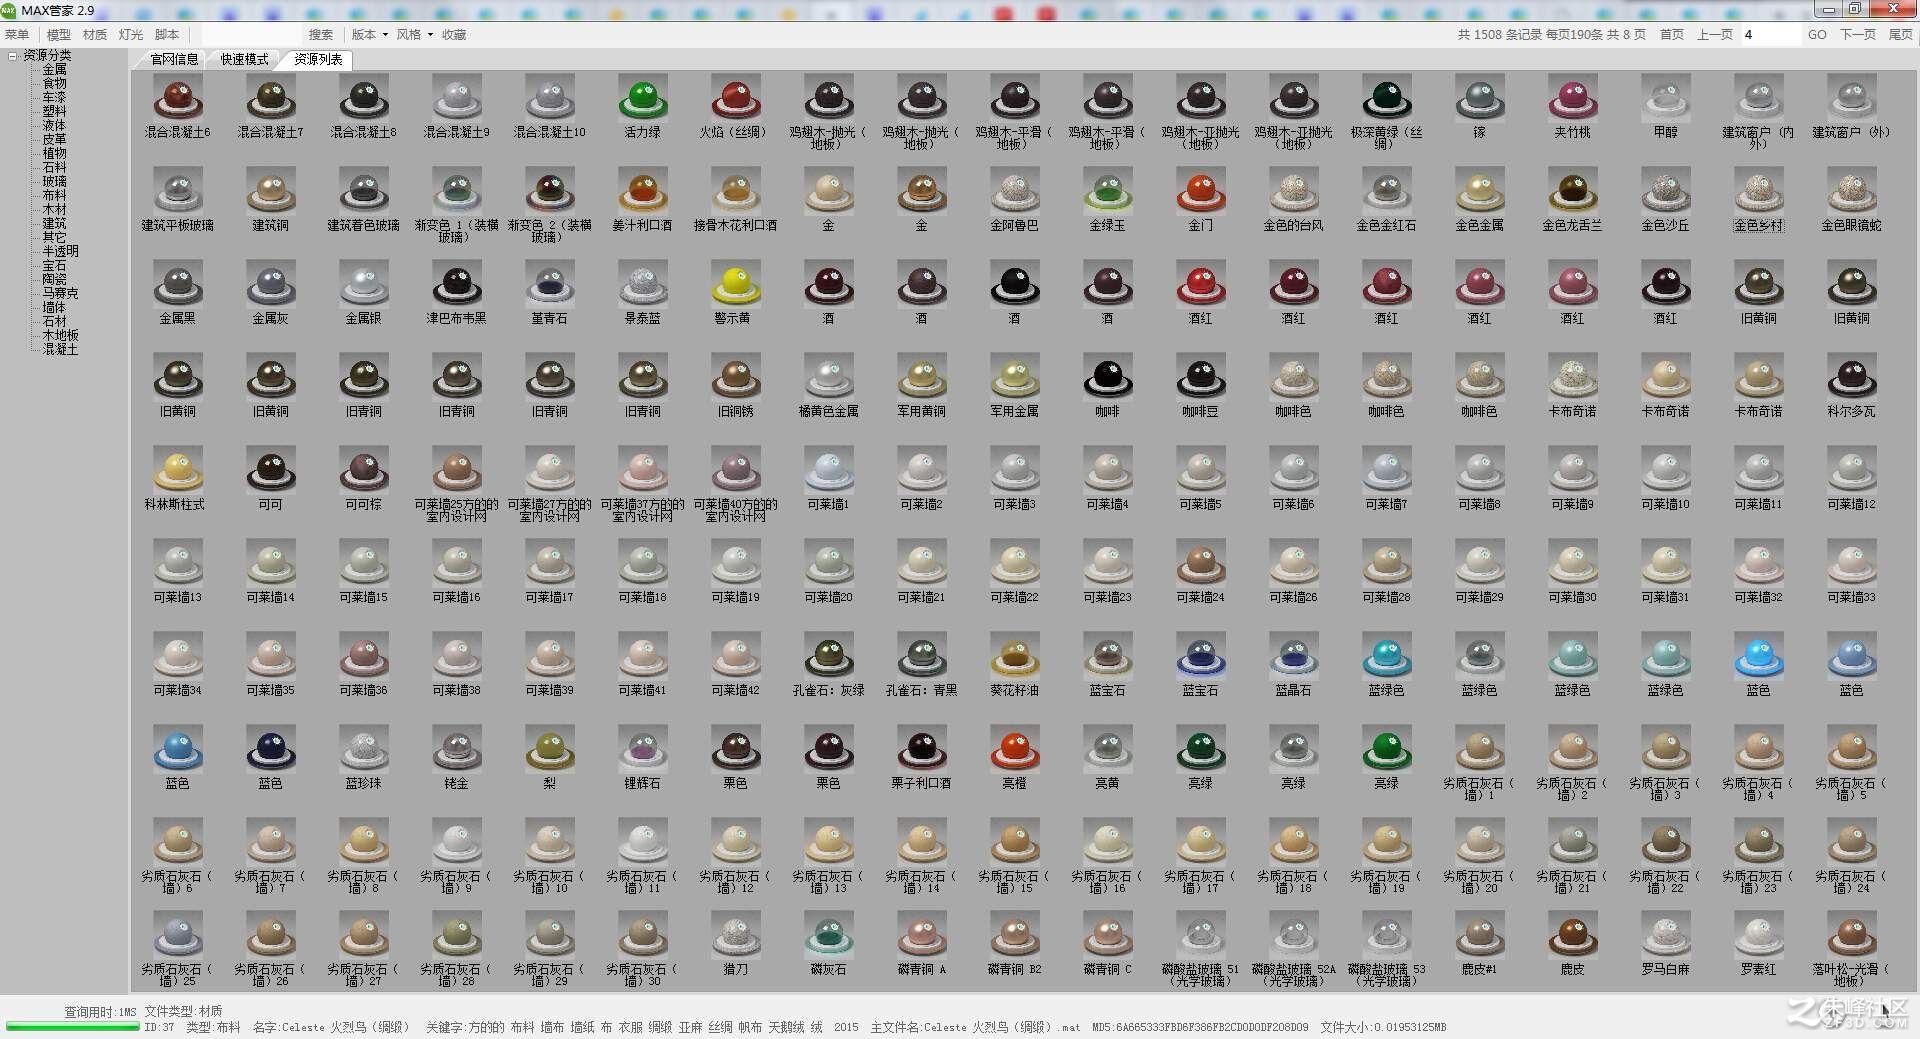
Task: Select the 活力绿 green material thumbnail
Action: tap(642, 99)
